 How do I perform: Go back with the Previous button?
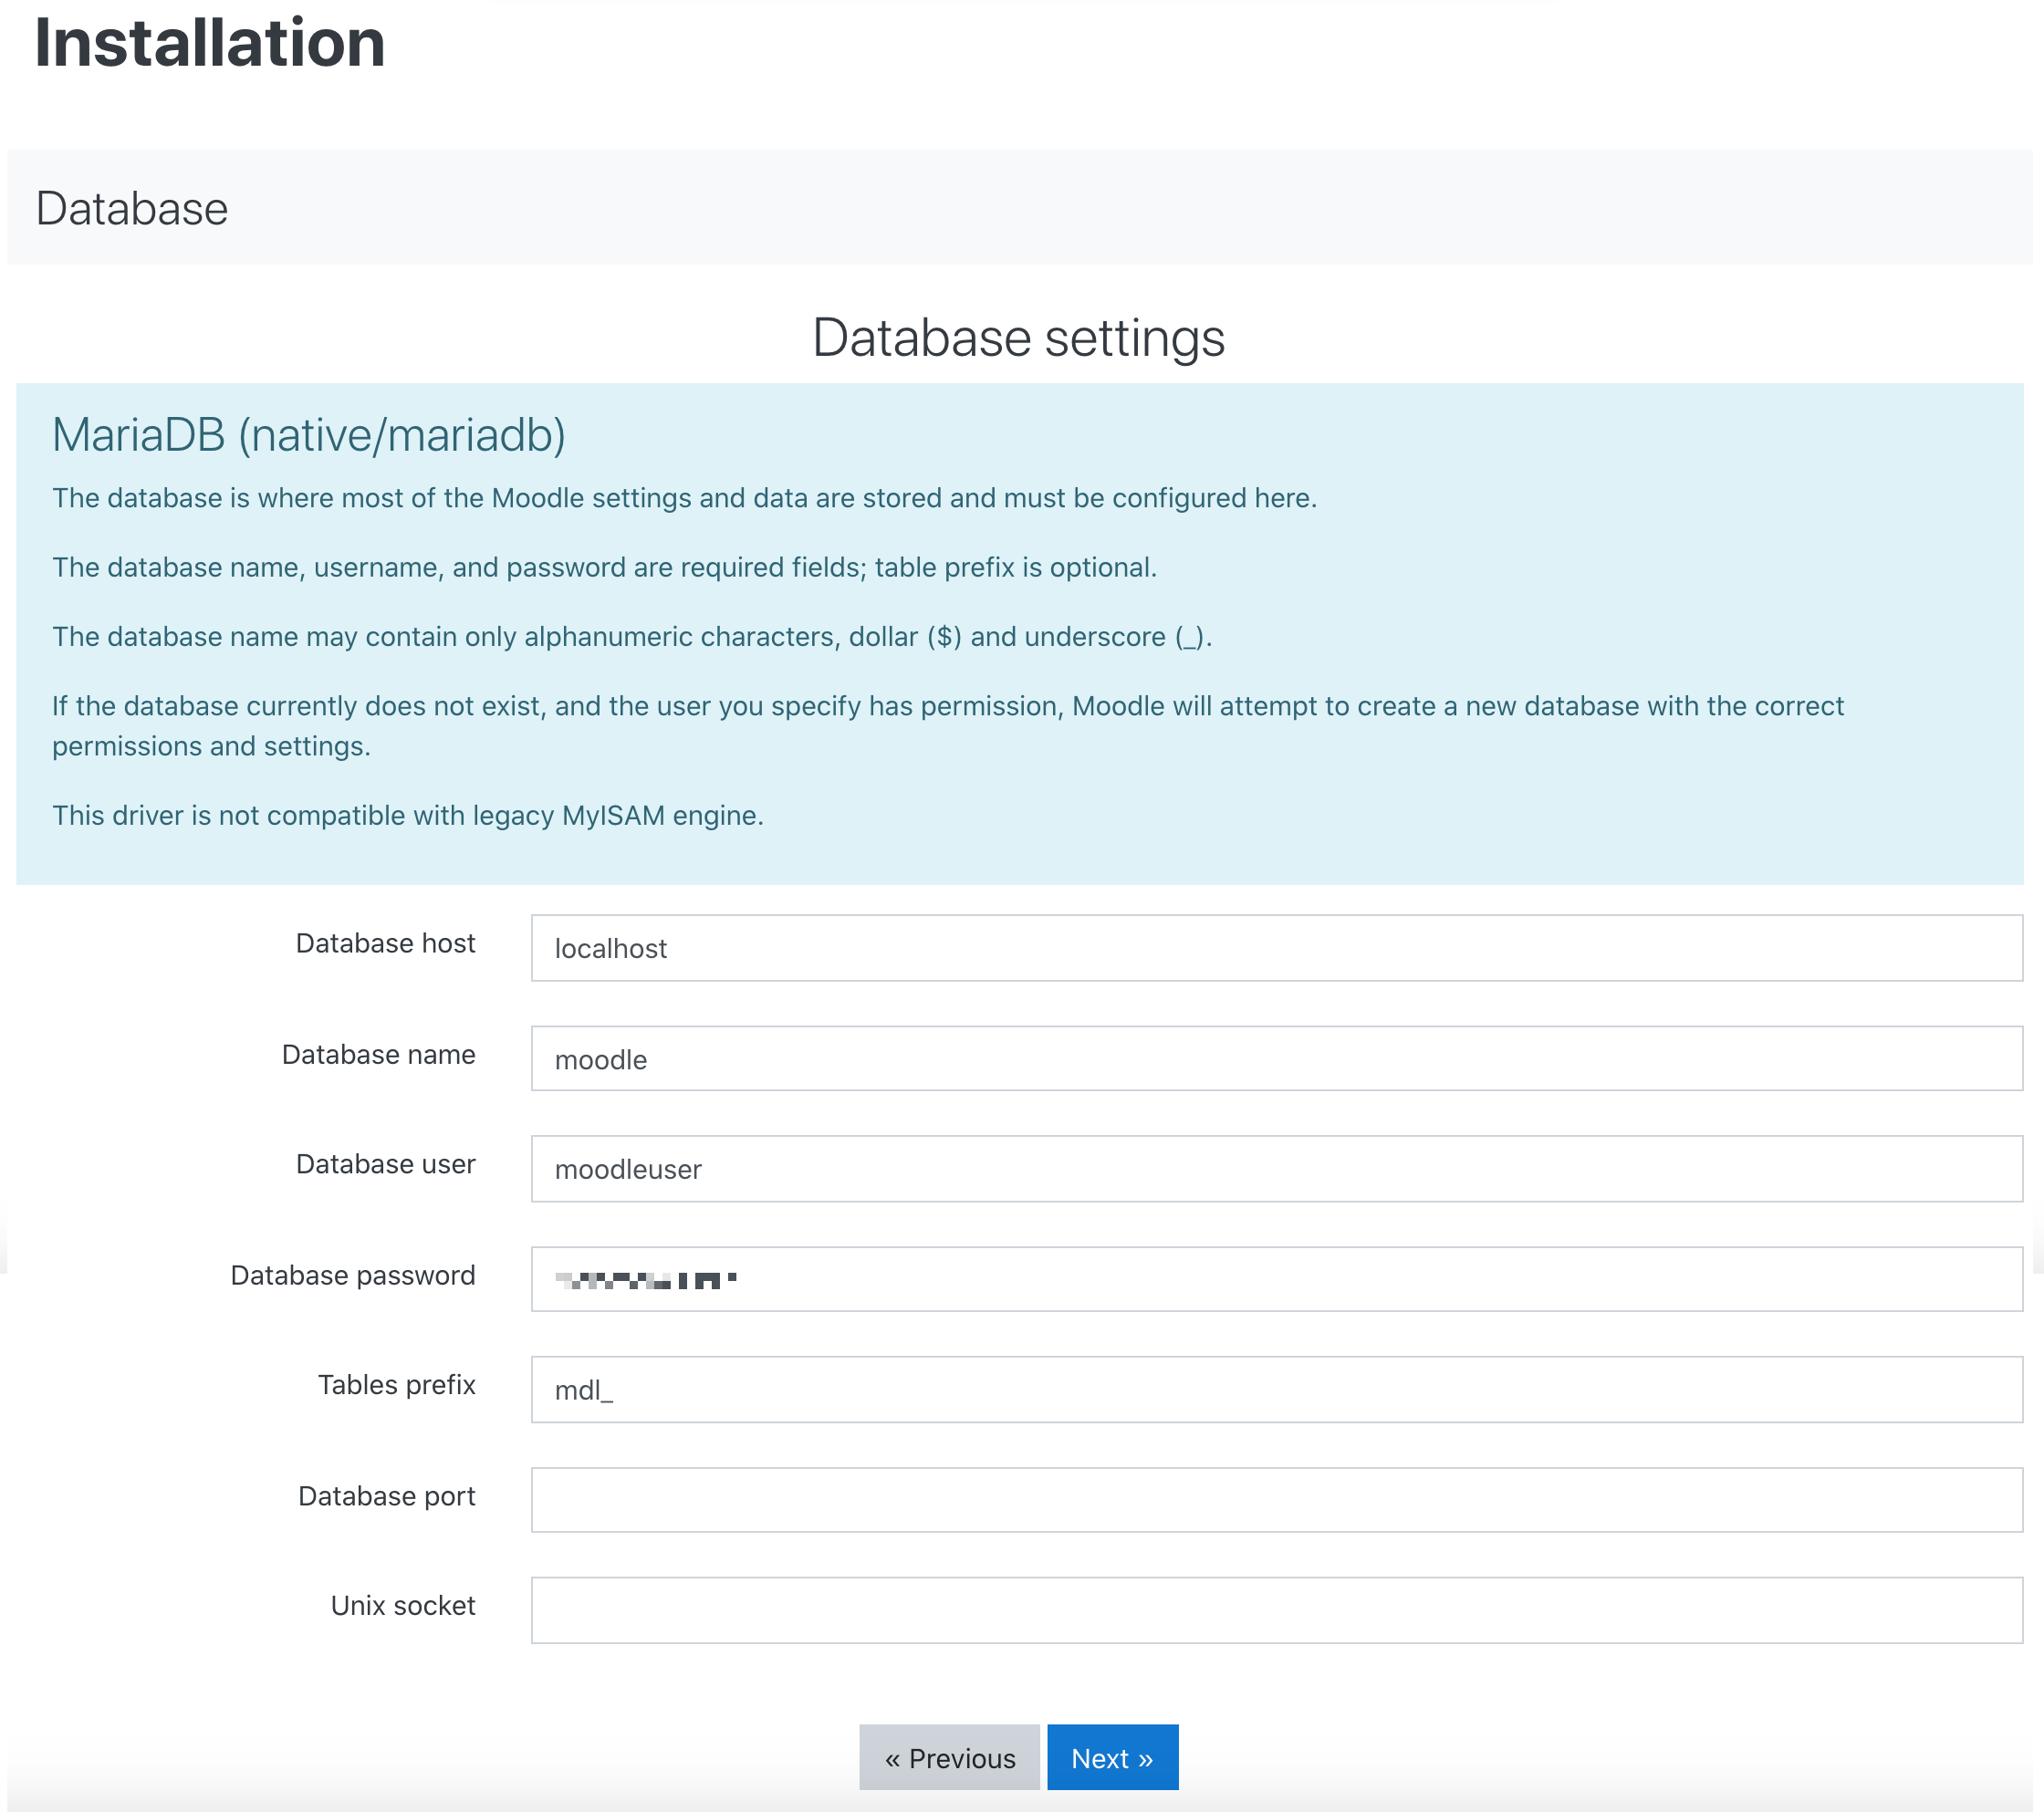pyautogui.click(x=949, y=1757)
